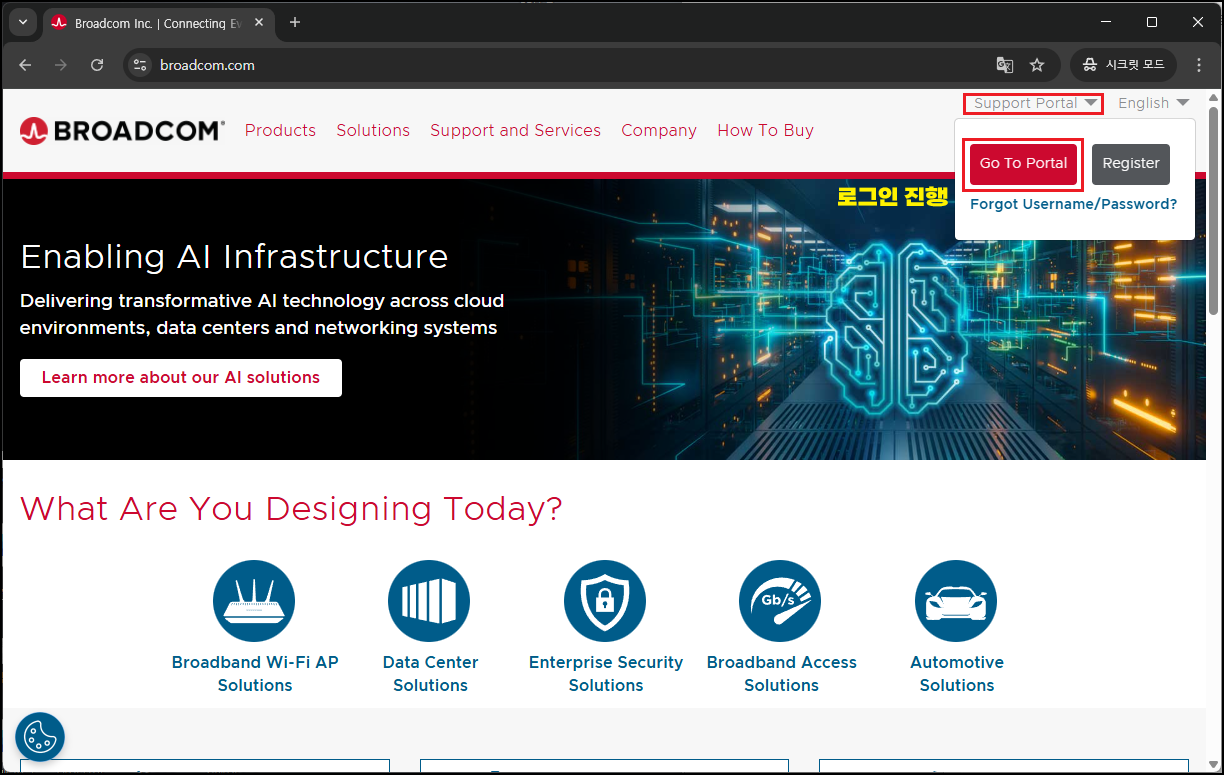Bookmark this page with the star
Viewport: 1224px width, 775px height.
1037,65
